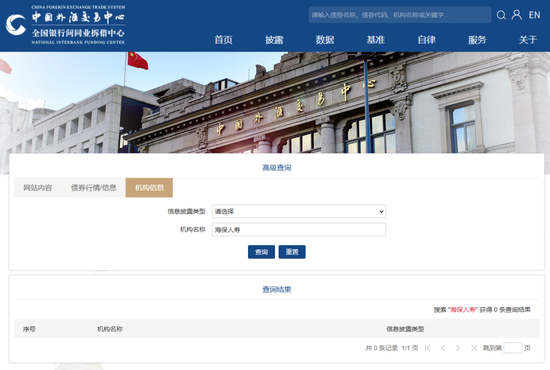
Task: Click the 重置 reset button
Action: pyautogui.click(x=292, y=252)
